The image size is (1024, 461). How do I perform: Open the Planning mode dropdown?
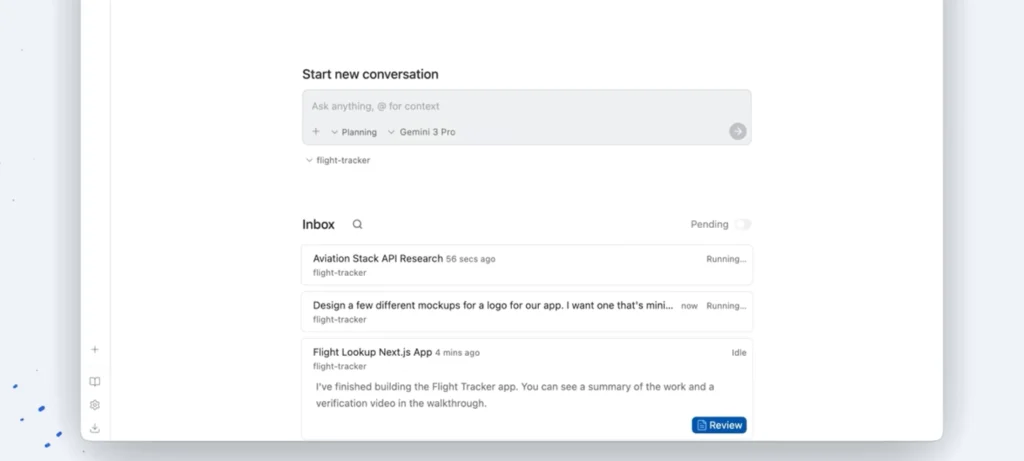click(x=354, y=132)
